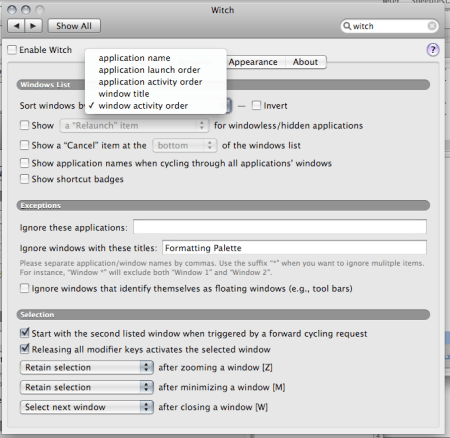This screenshot has height=438, width=450.
Task: Open dropdown for after zooming a window
Action: coord(87,367)
